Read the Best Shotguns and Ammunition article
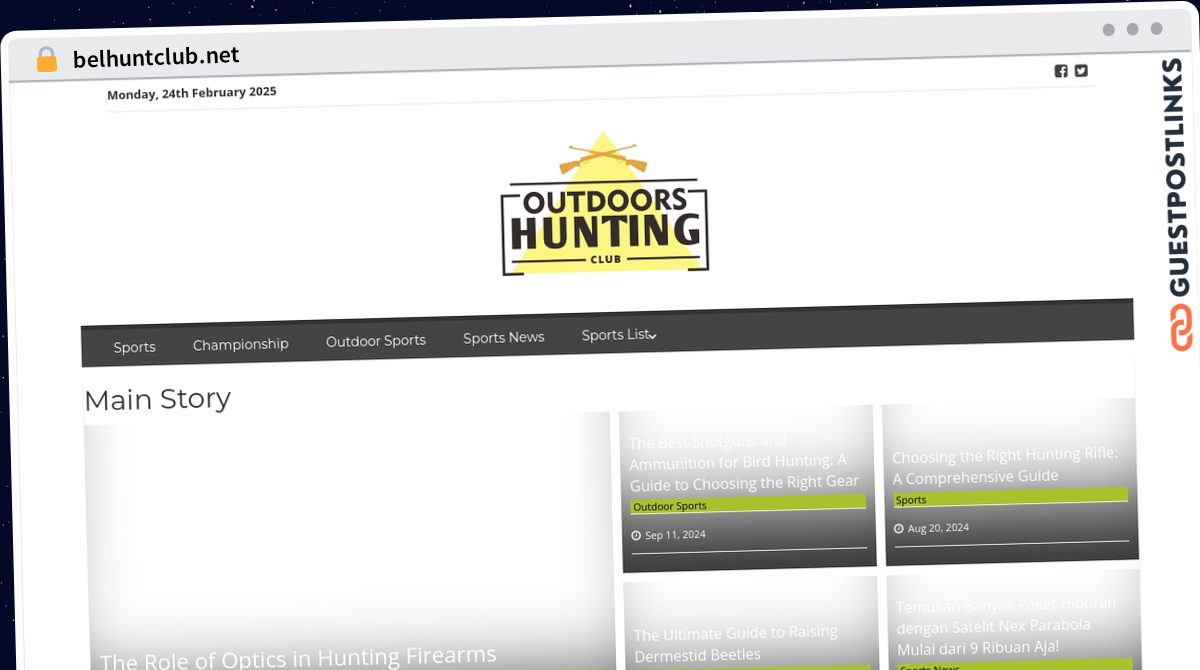 coord(744,462)
